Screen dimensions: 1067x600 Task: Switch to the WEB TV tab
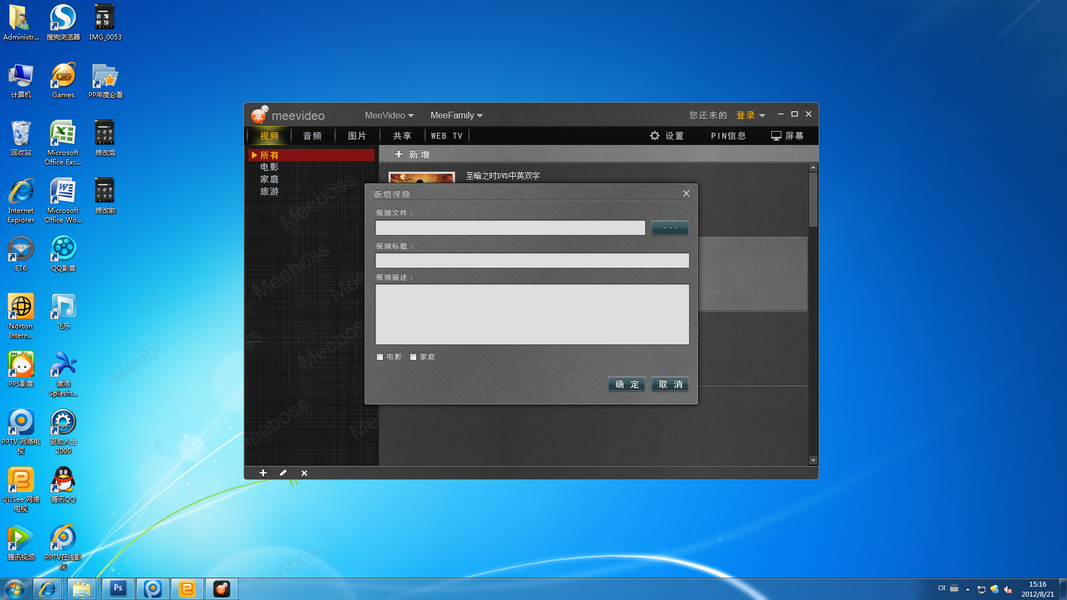tap(446, 136)
